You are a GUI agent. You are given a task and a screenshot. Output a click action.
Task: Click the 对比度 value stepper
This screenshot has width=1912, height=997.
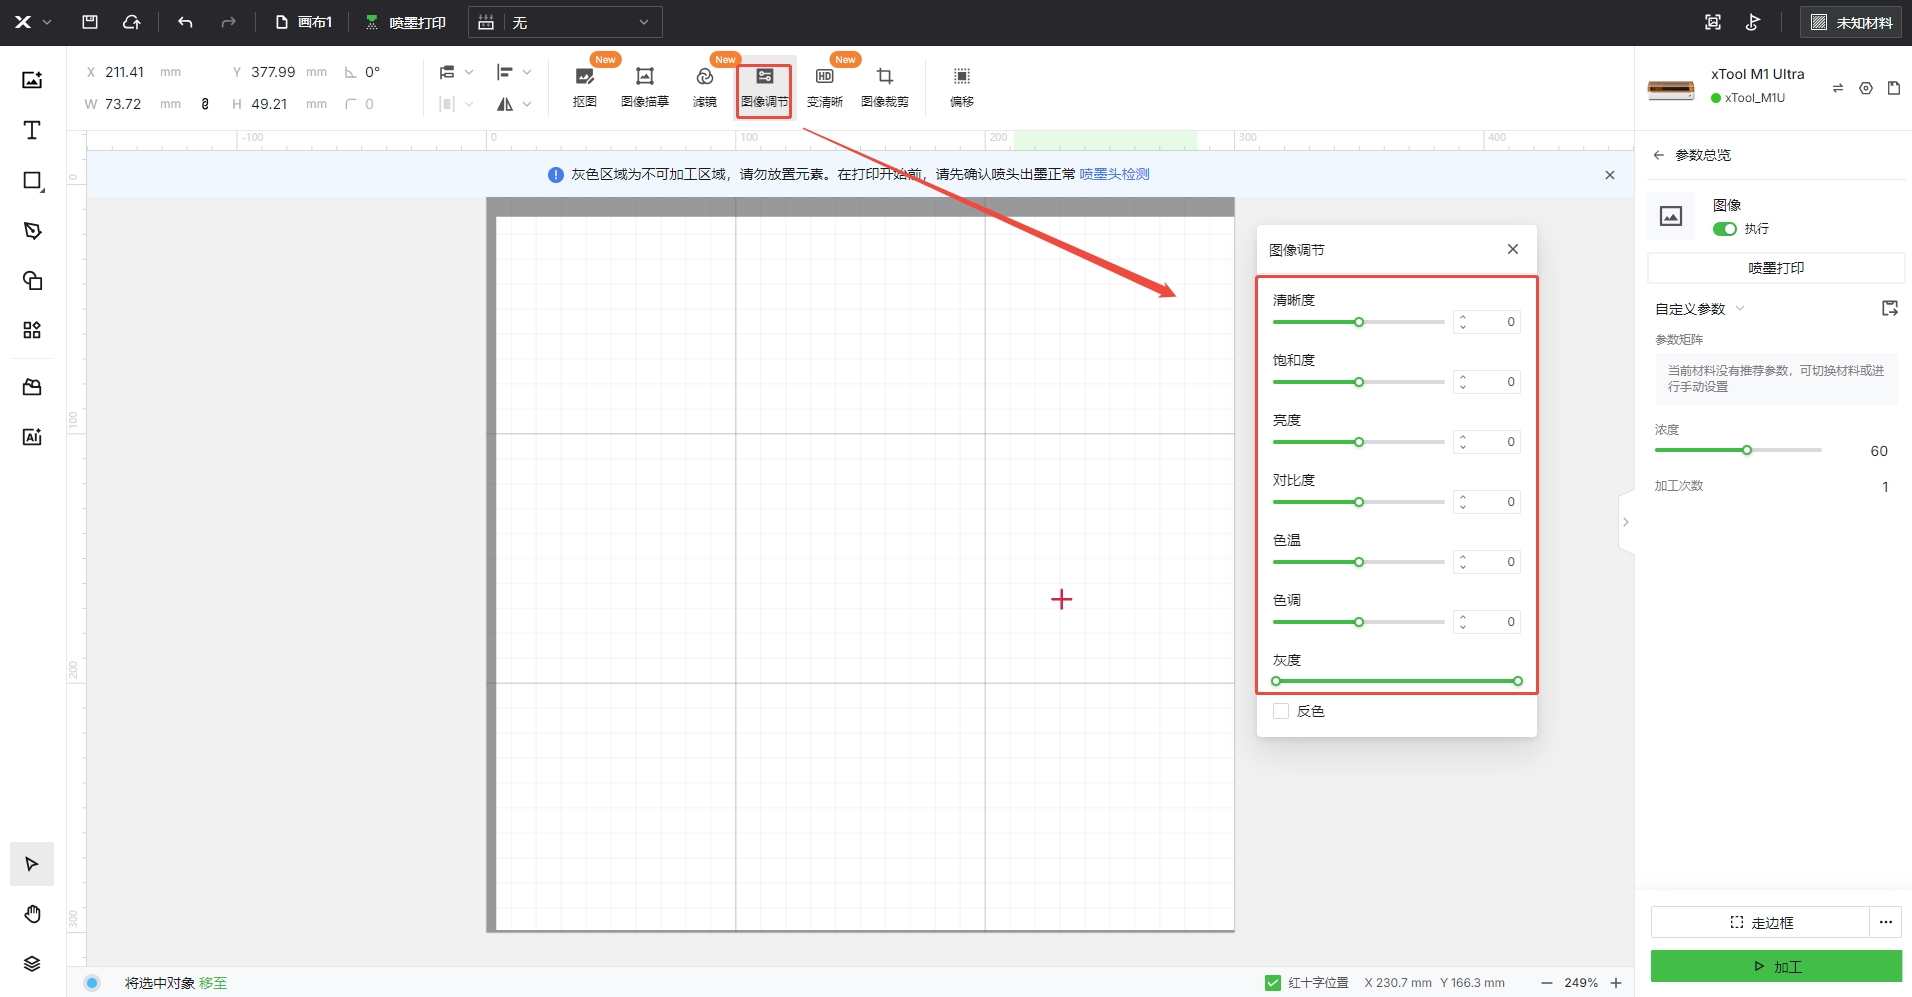pos(1463,502)
